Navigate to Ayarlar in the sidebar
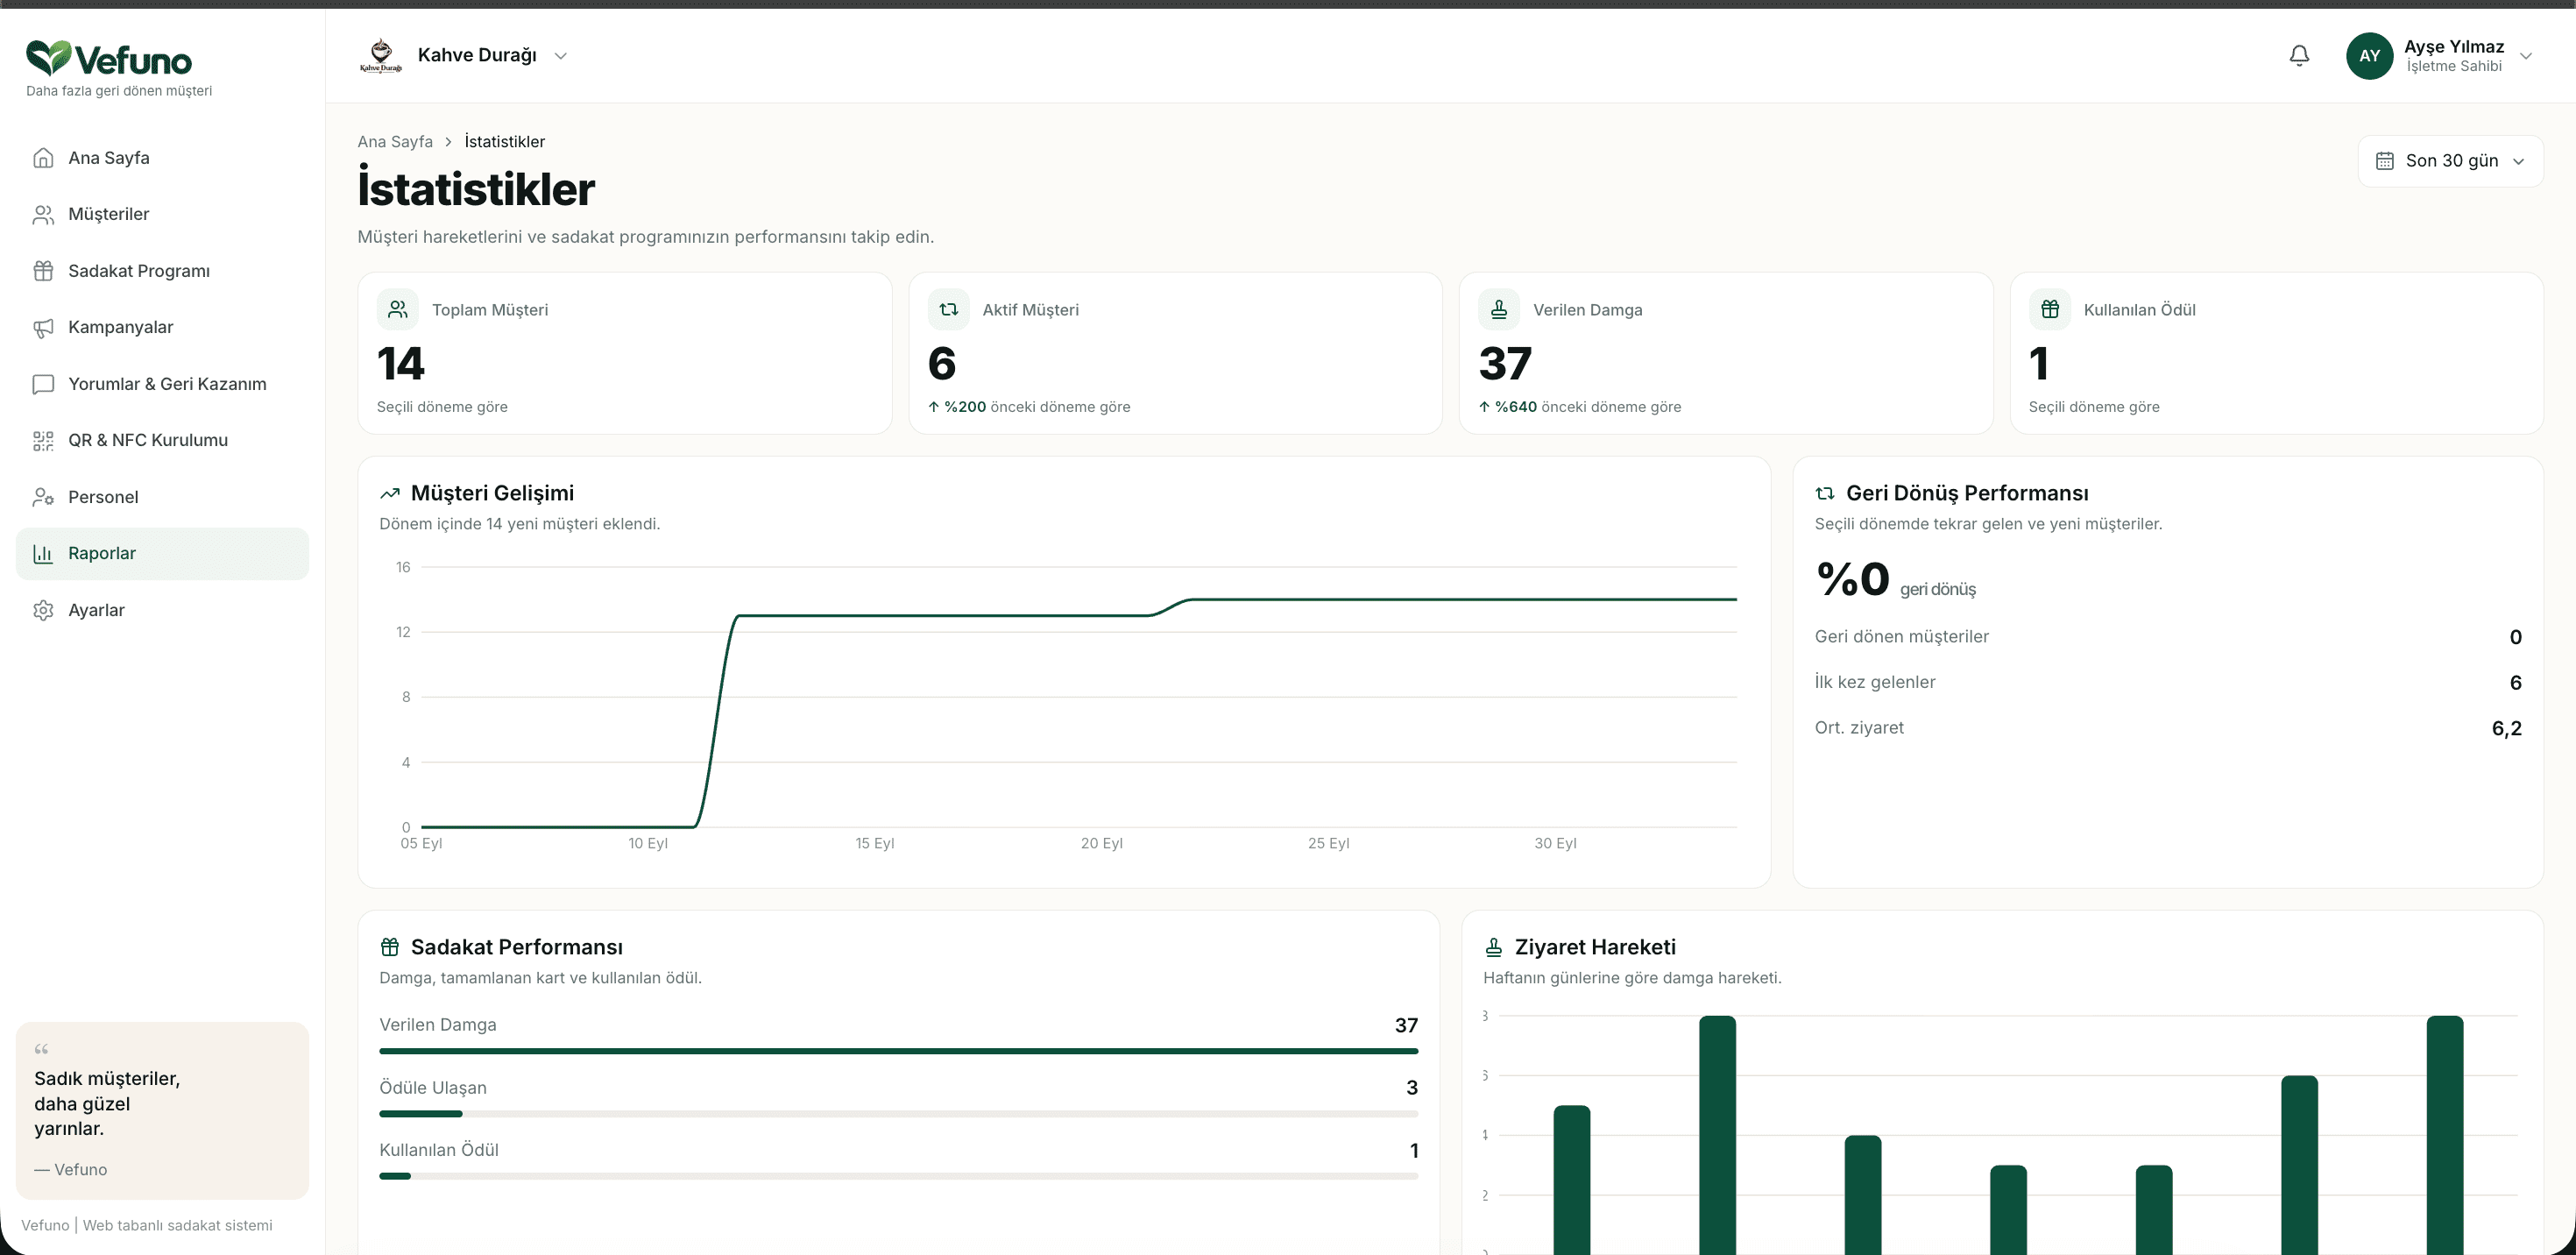2576x1255 pixels. click(162, 610)
